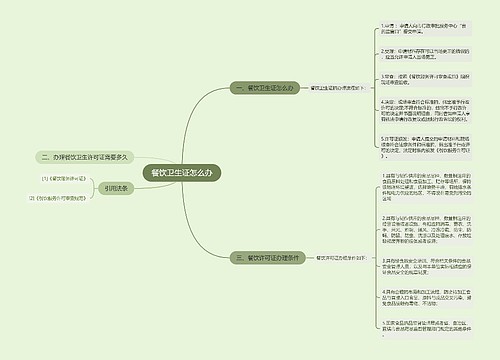The height and width of the screenshot is (360, 500).
Task: Select step 2.受理 note in process list
Action: (425, 54)
